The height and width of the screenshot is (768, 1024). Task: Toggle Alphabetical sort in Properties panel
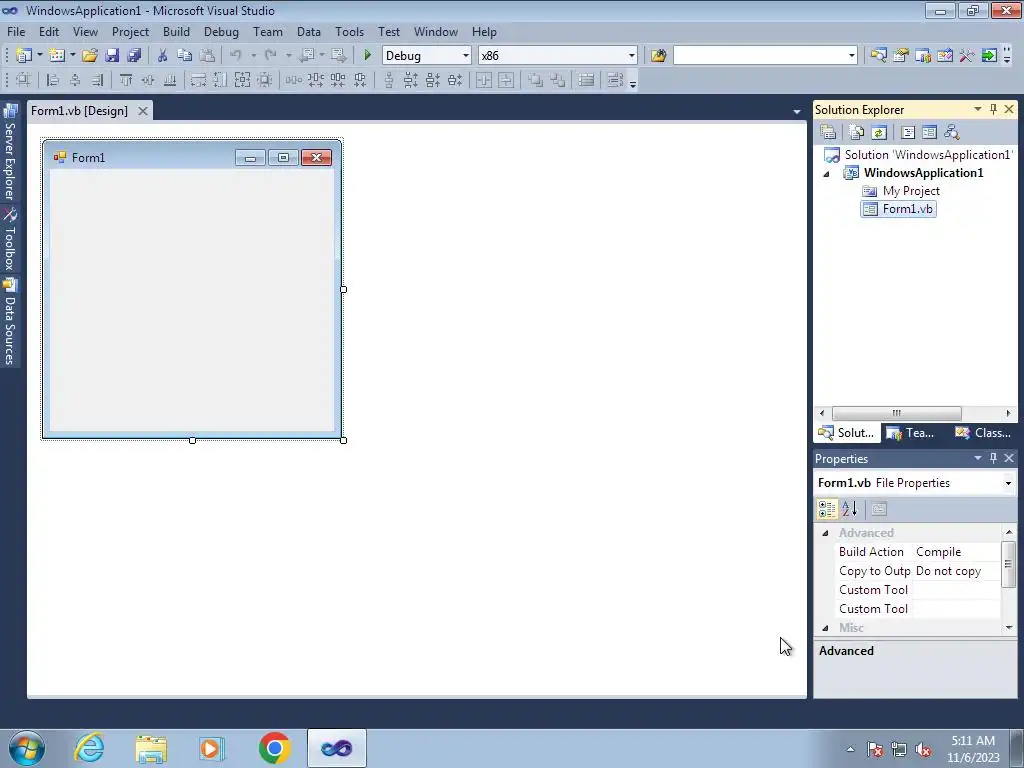tap(850, 509)
